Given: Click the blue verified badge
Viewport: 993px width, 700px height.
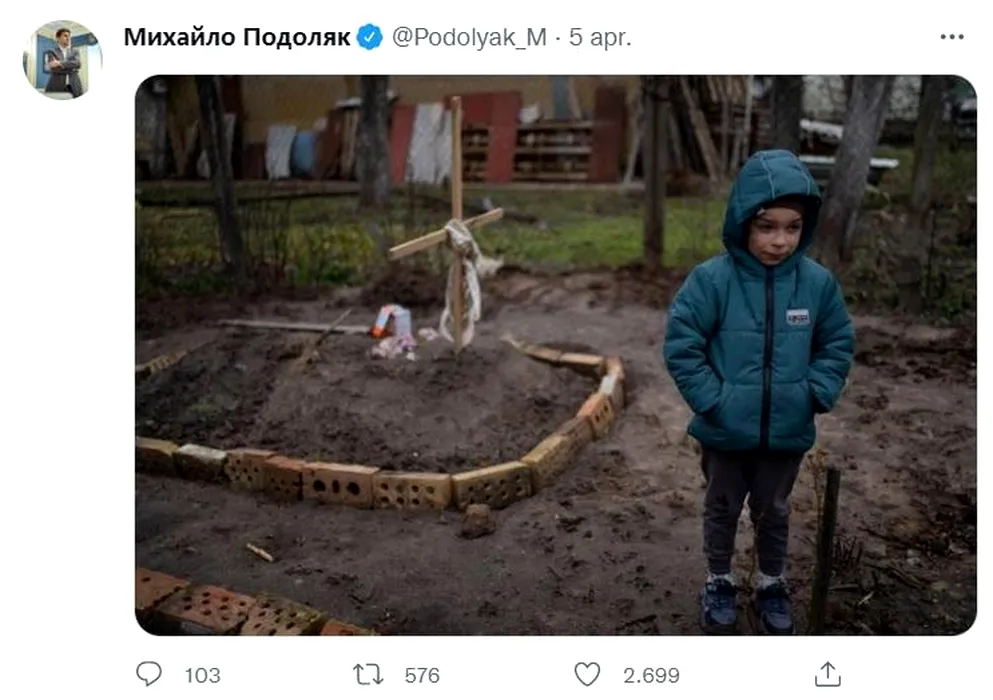Looking at the screenshot, I should point(370,37).
